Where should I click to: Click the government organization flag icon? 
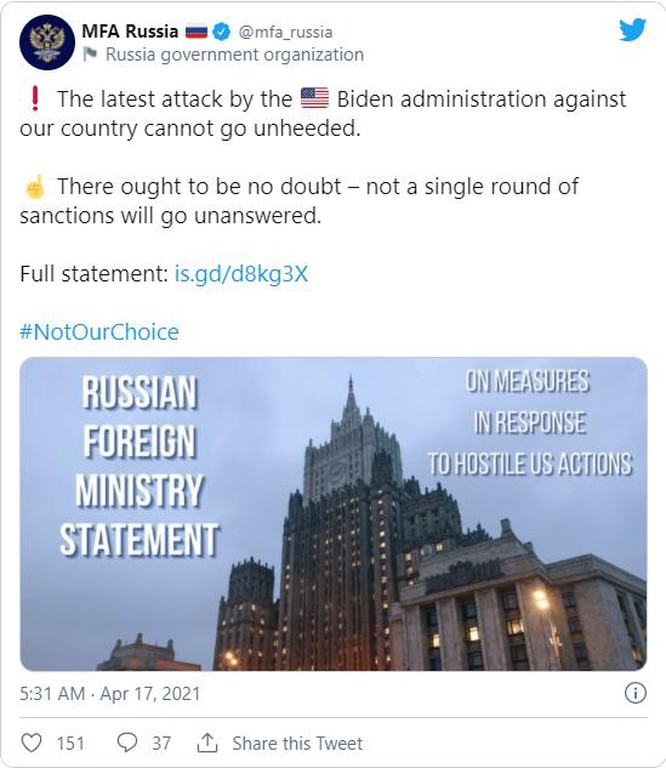point(90,54)
